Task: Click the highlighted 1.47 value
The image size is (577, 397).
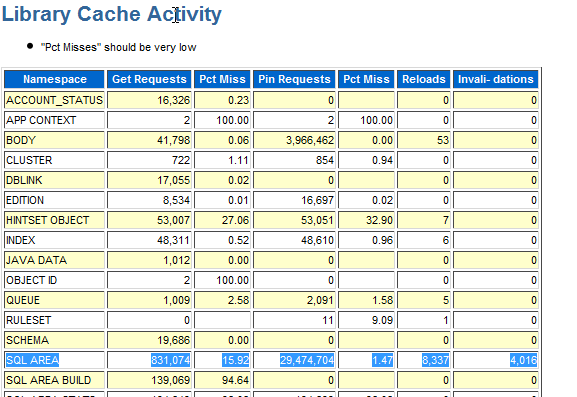Action: (382, 360)
